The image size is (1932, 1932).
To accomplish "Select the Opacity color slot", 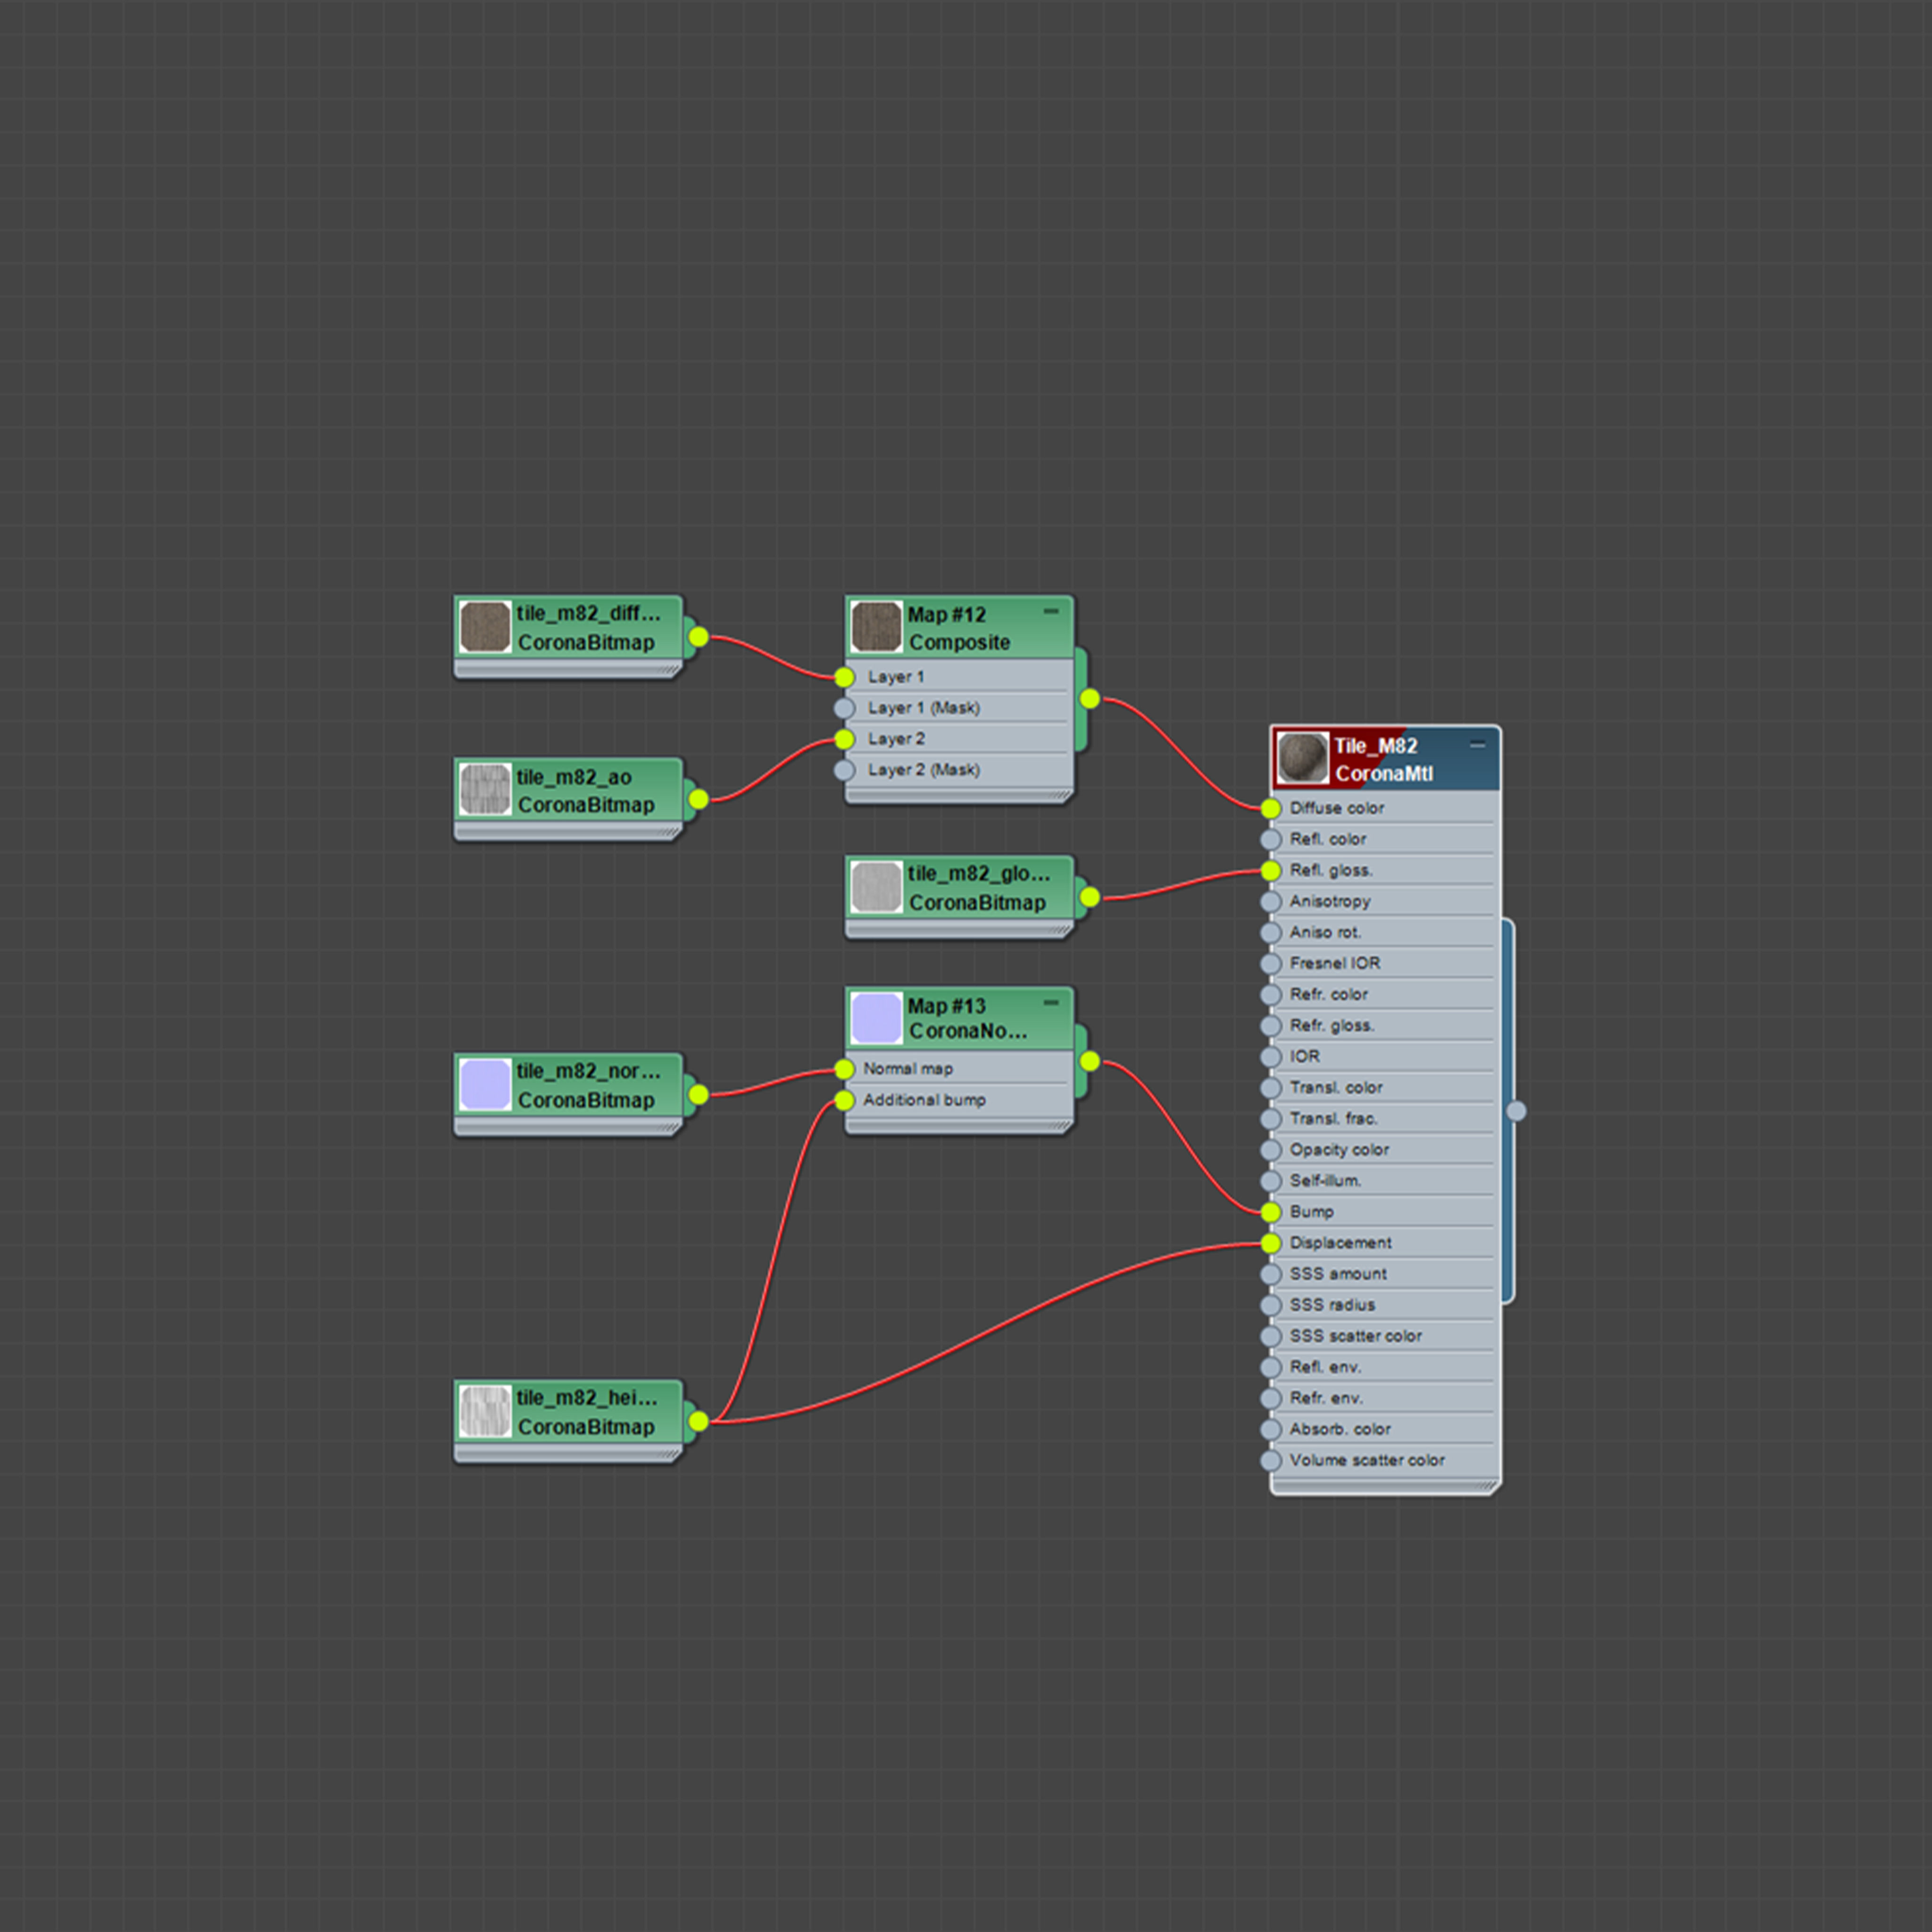I will click(x=1338, y=1150).
